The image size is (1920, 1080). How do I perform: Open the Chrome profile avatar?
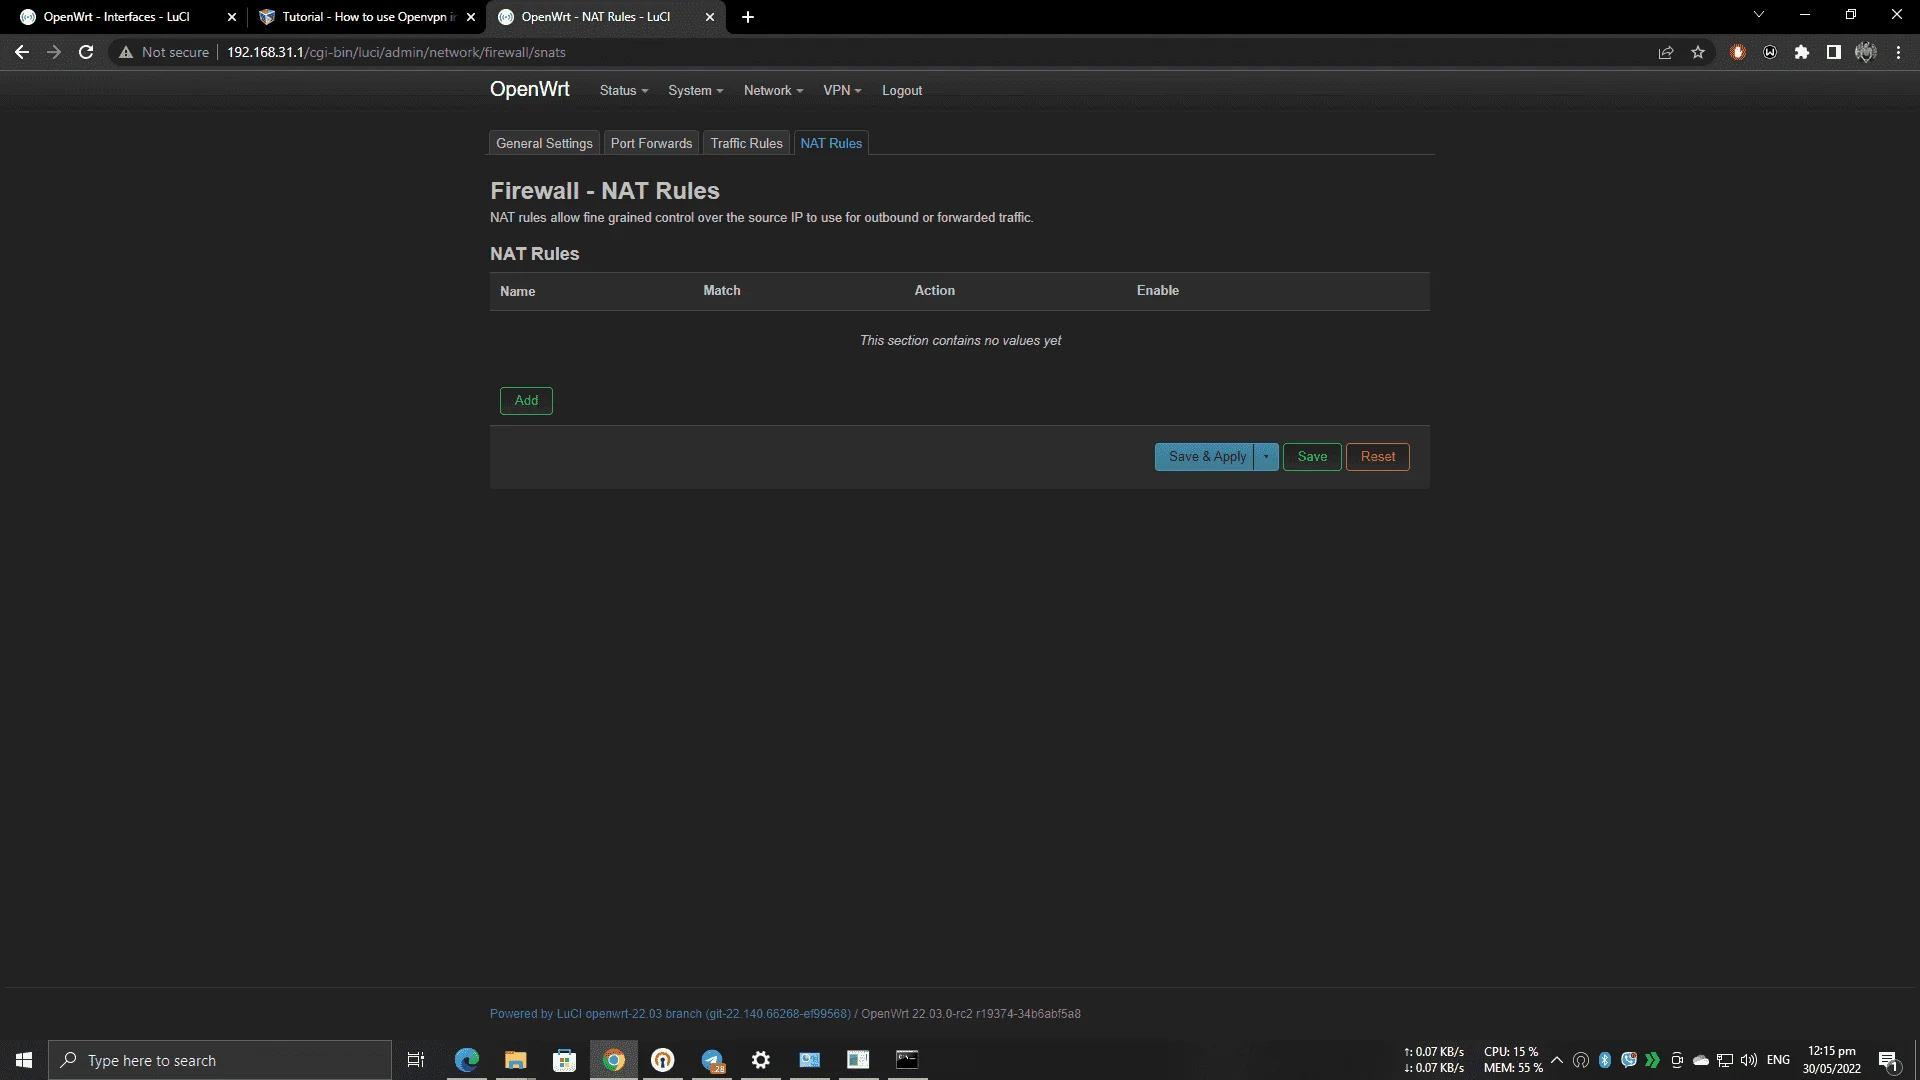coord(1866,52)
